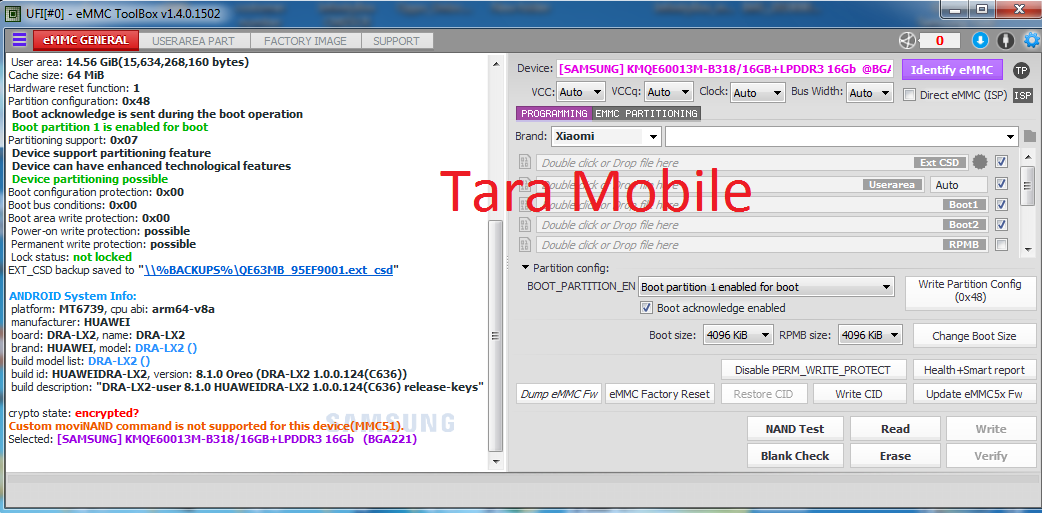Image resolution: width=1042 pixels, height=513 pixels.
Task: Open the Brand dropdown showing Xiaomi
Action: point(606,137)
